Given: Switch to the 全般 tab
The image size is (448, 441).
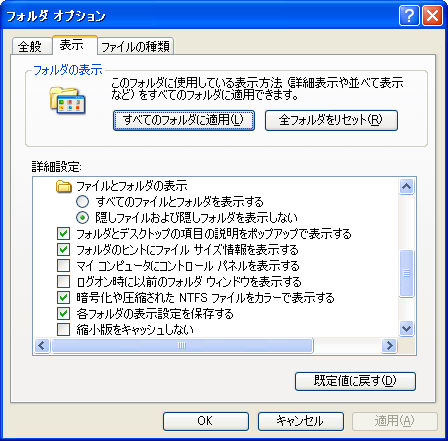Looking at the screenshot, I should pyautogui.click(x=31, y=46).
